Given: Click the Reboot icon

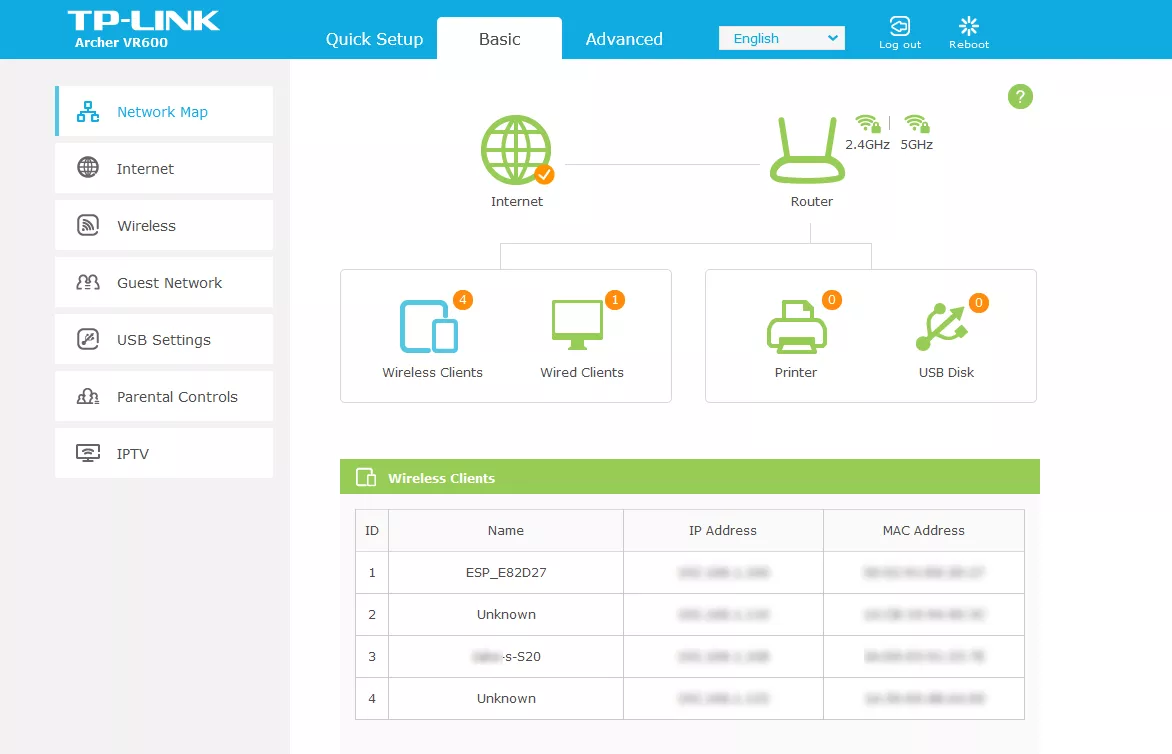Looking at the screenshot, I should (x=969, y=33).
